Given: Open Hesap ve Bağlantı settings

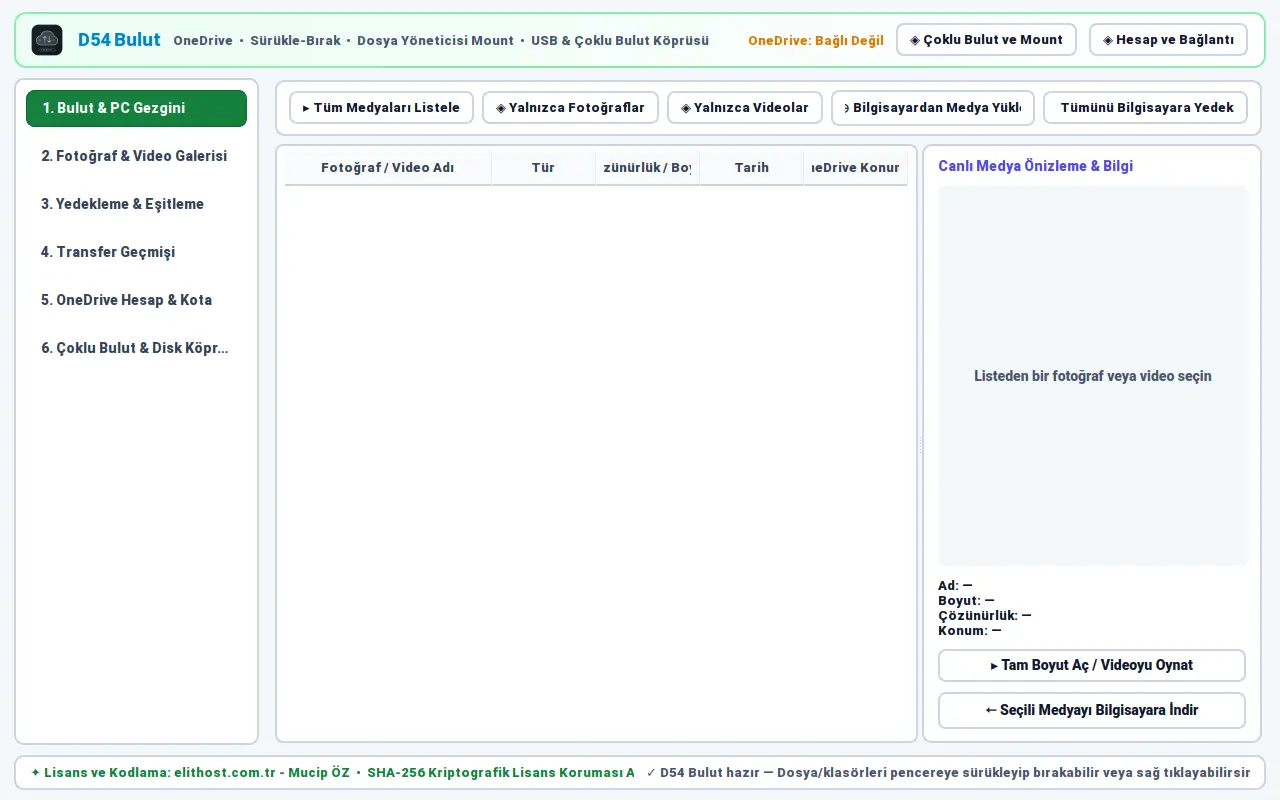Looking at the screenshot, I should point(1168,40).
